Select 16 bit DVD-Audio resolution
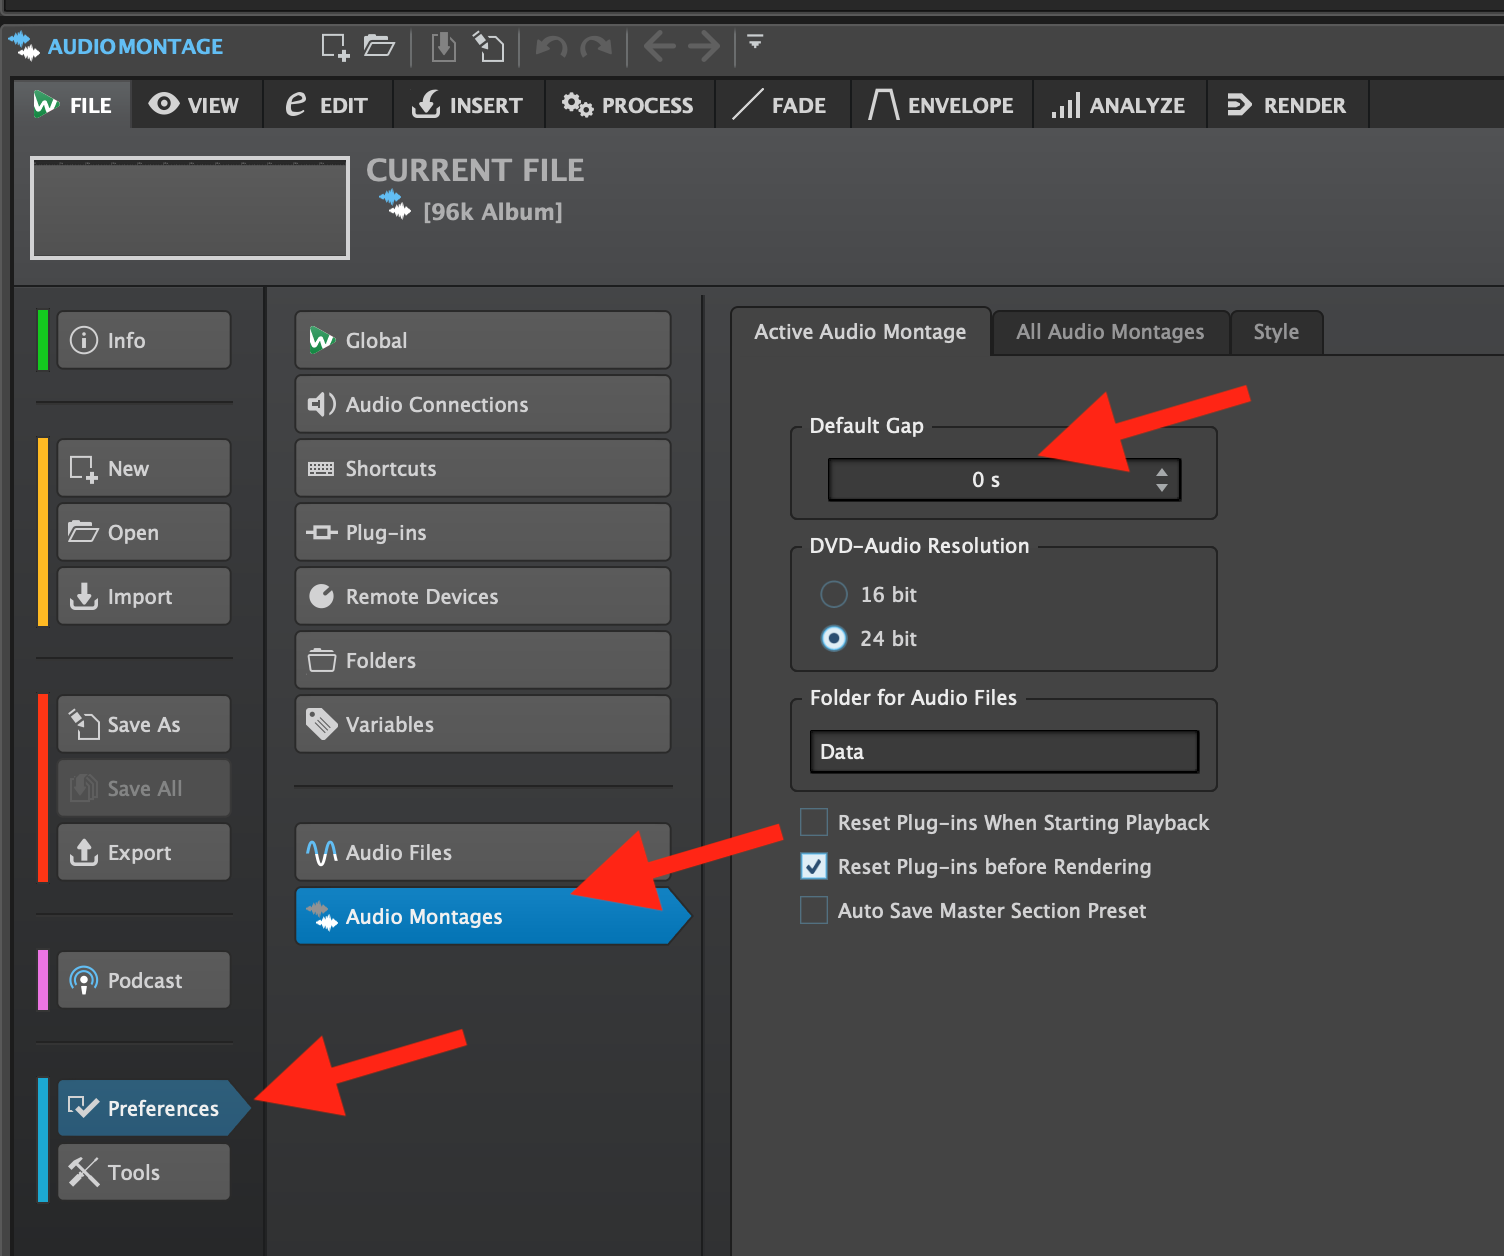Screen dimensions: 1504x1256 [x=834, y=595]
